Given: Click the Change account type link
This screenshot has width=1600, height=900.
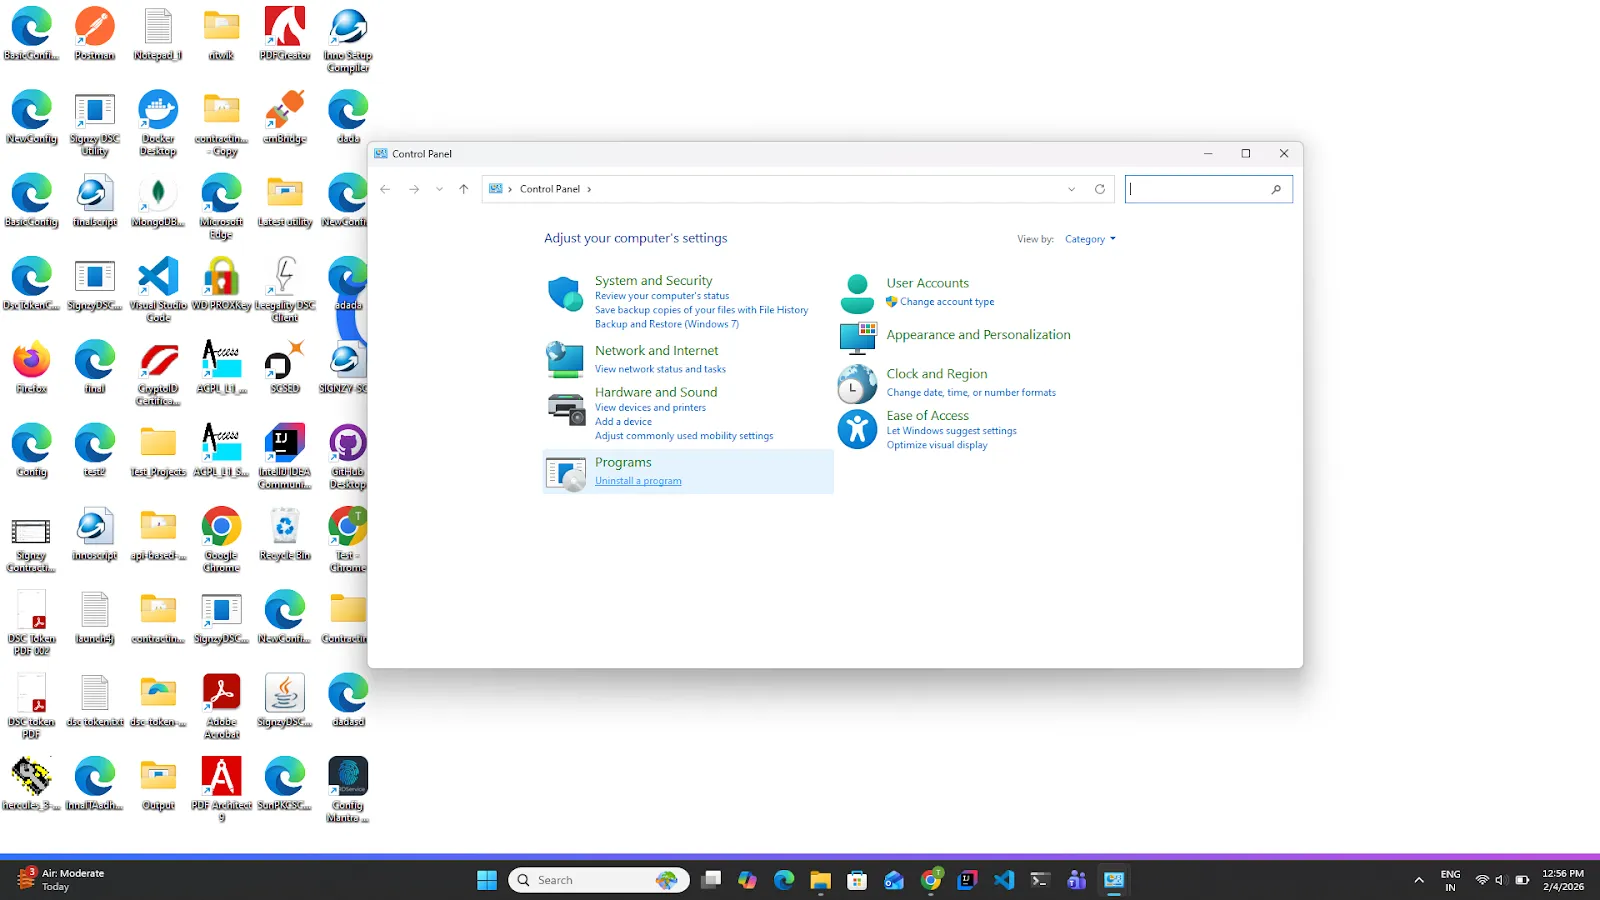Looking at the screenshot, I should tap(947, 302).
